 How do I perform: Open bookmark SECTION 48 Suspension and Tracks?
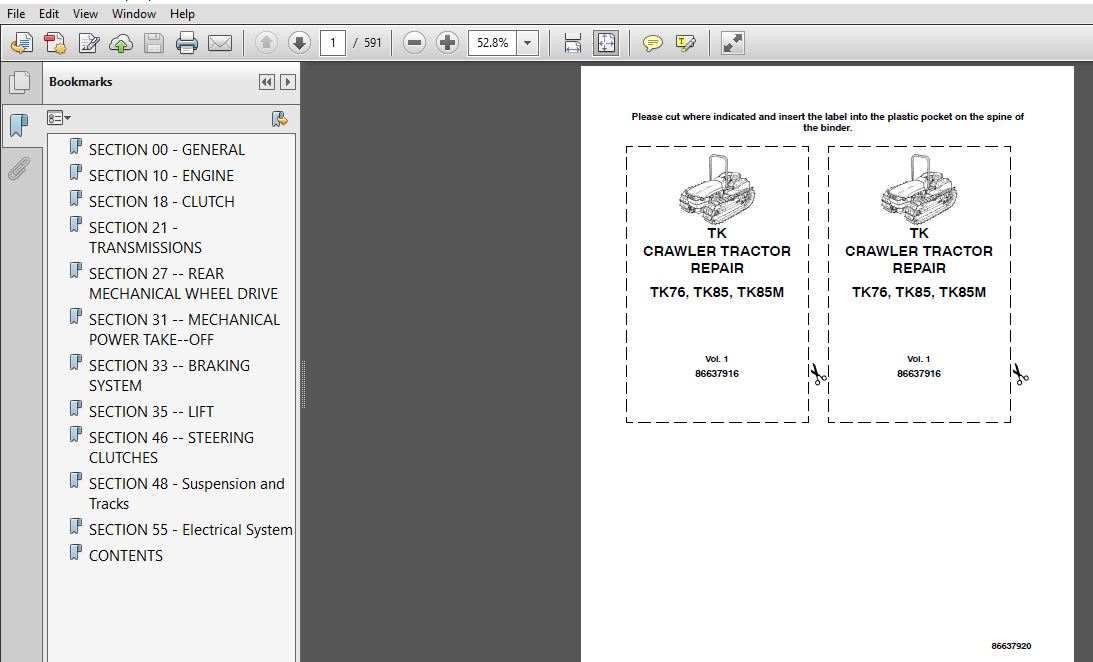pyautogui.click(x=187, y=493)
